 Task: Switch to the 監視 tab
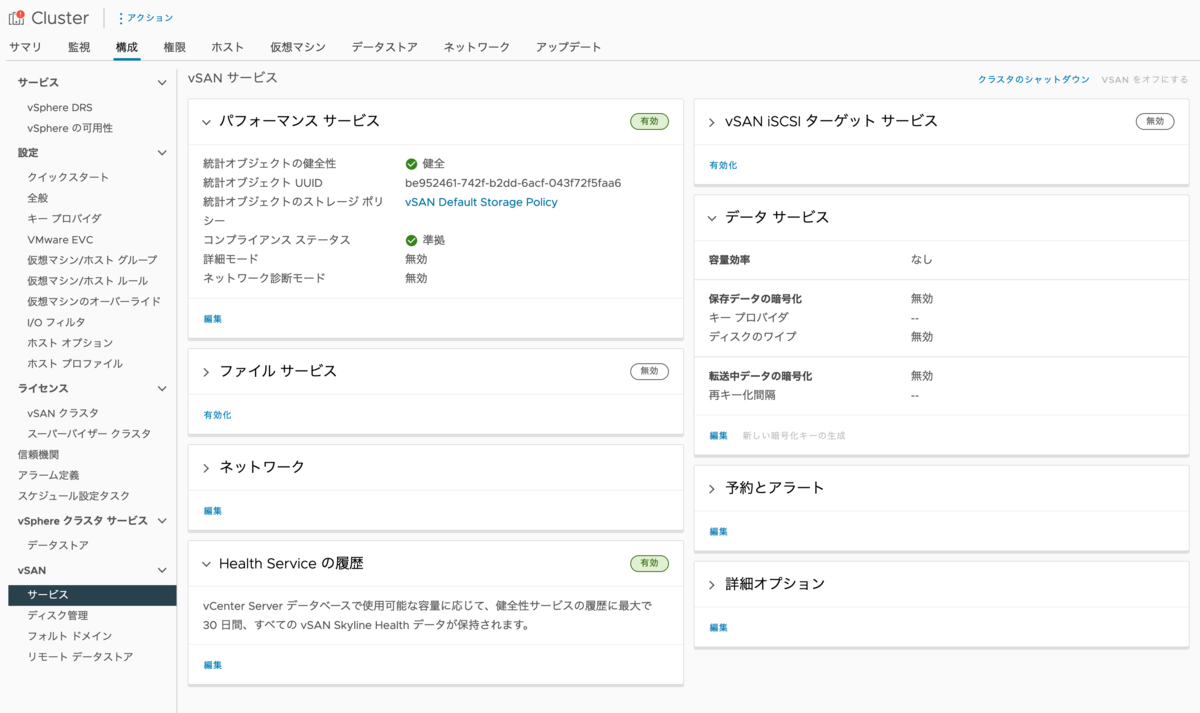[79, 47]
